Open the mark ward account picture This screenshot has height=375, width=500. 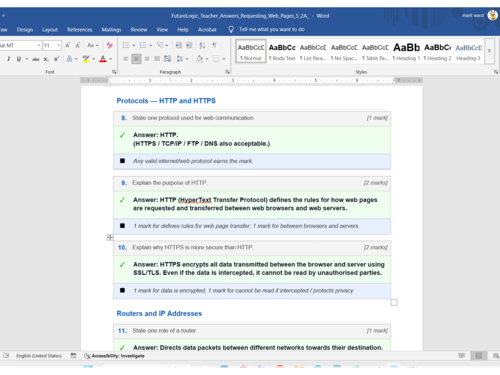point(492,15)
